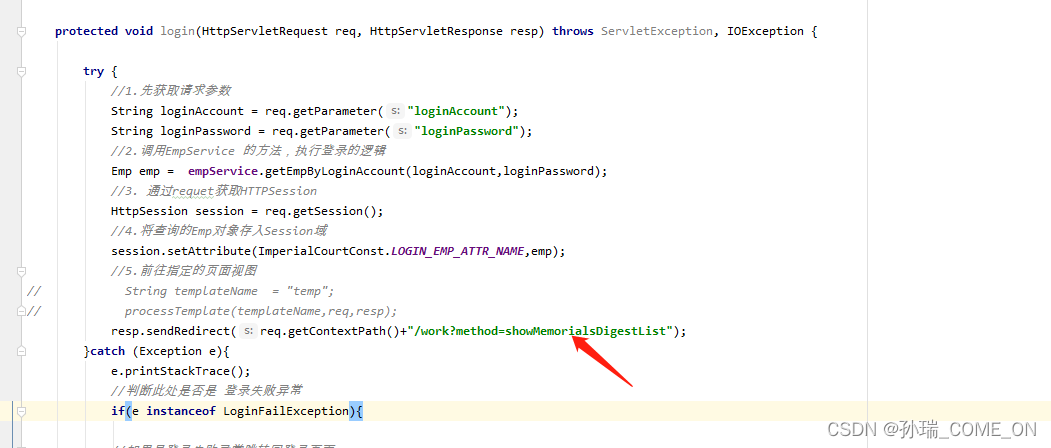Click the try keyword
This screenshot has width=1051, height=448.
click(x=93, y=71)
